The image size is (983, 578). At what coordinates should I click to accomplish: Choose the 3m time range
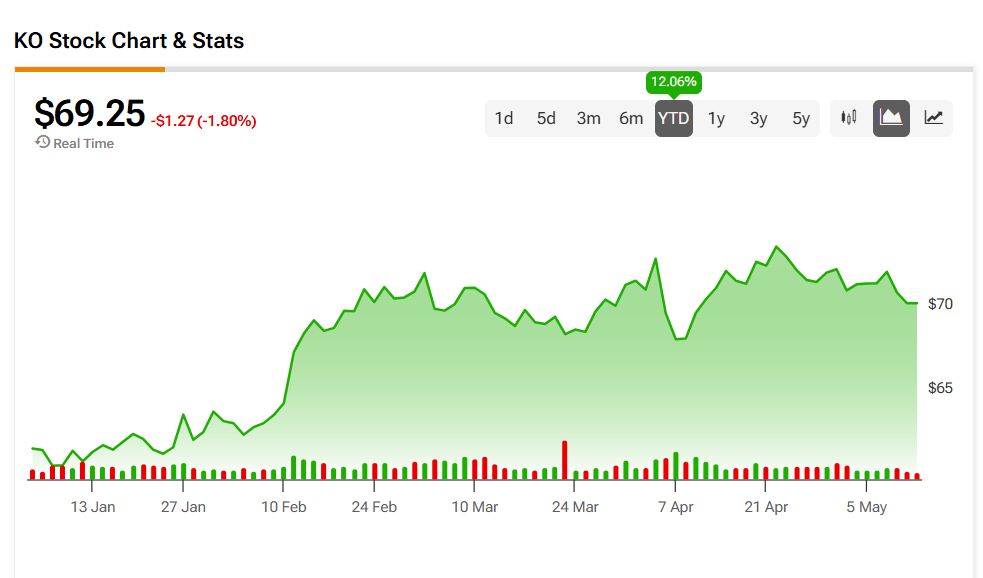[x=588, y=118]
